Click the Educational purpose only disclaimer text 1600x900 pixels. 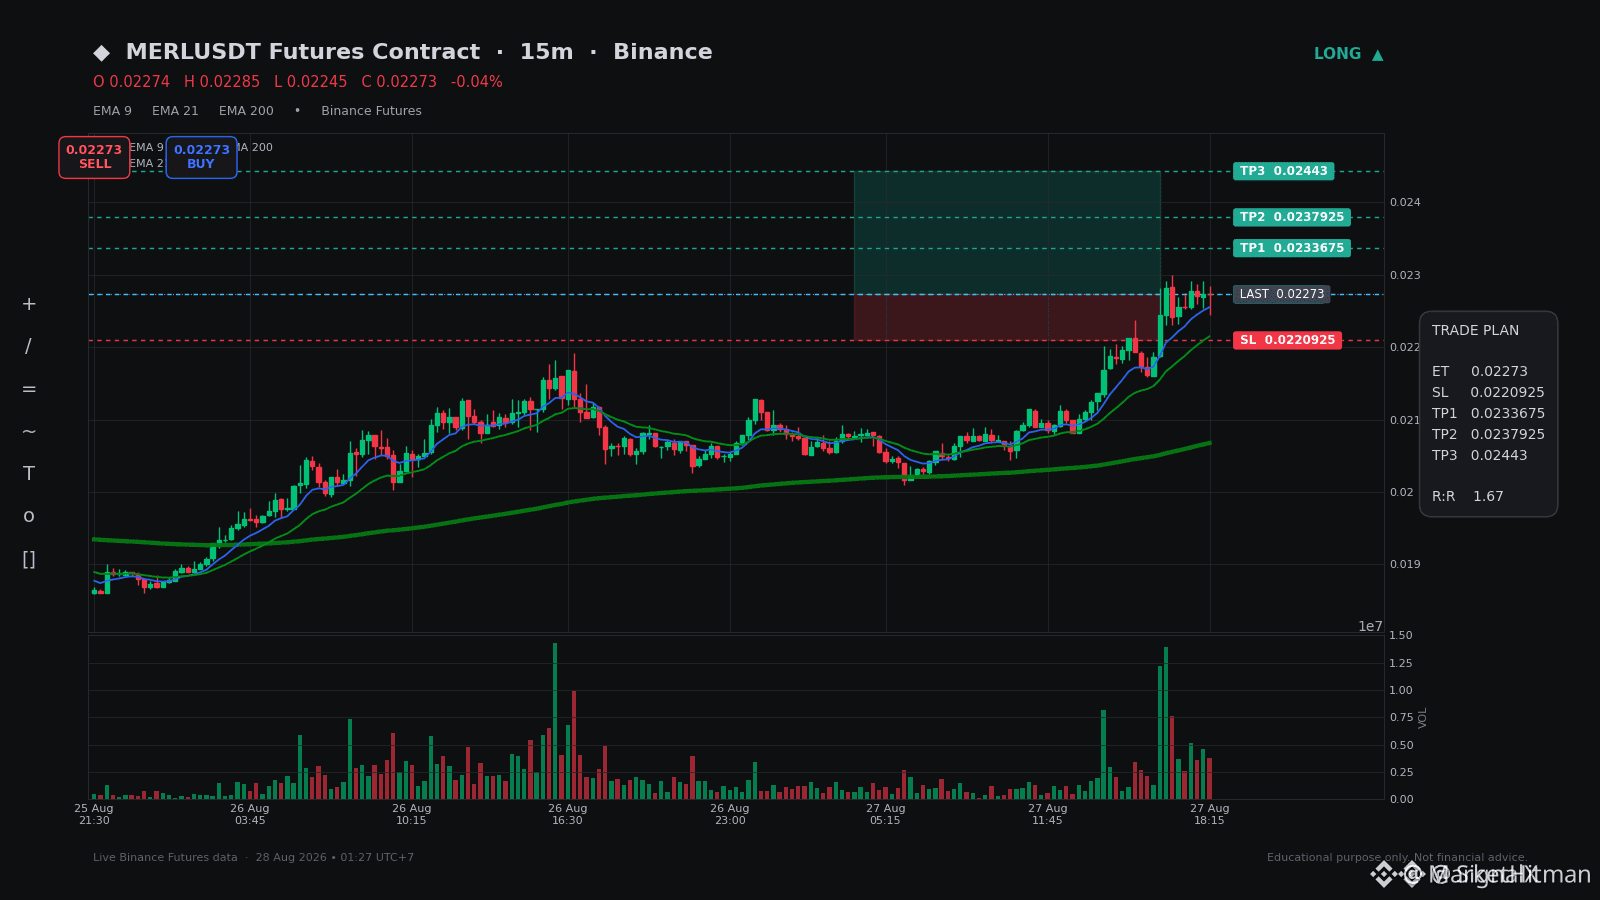1397,858
